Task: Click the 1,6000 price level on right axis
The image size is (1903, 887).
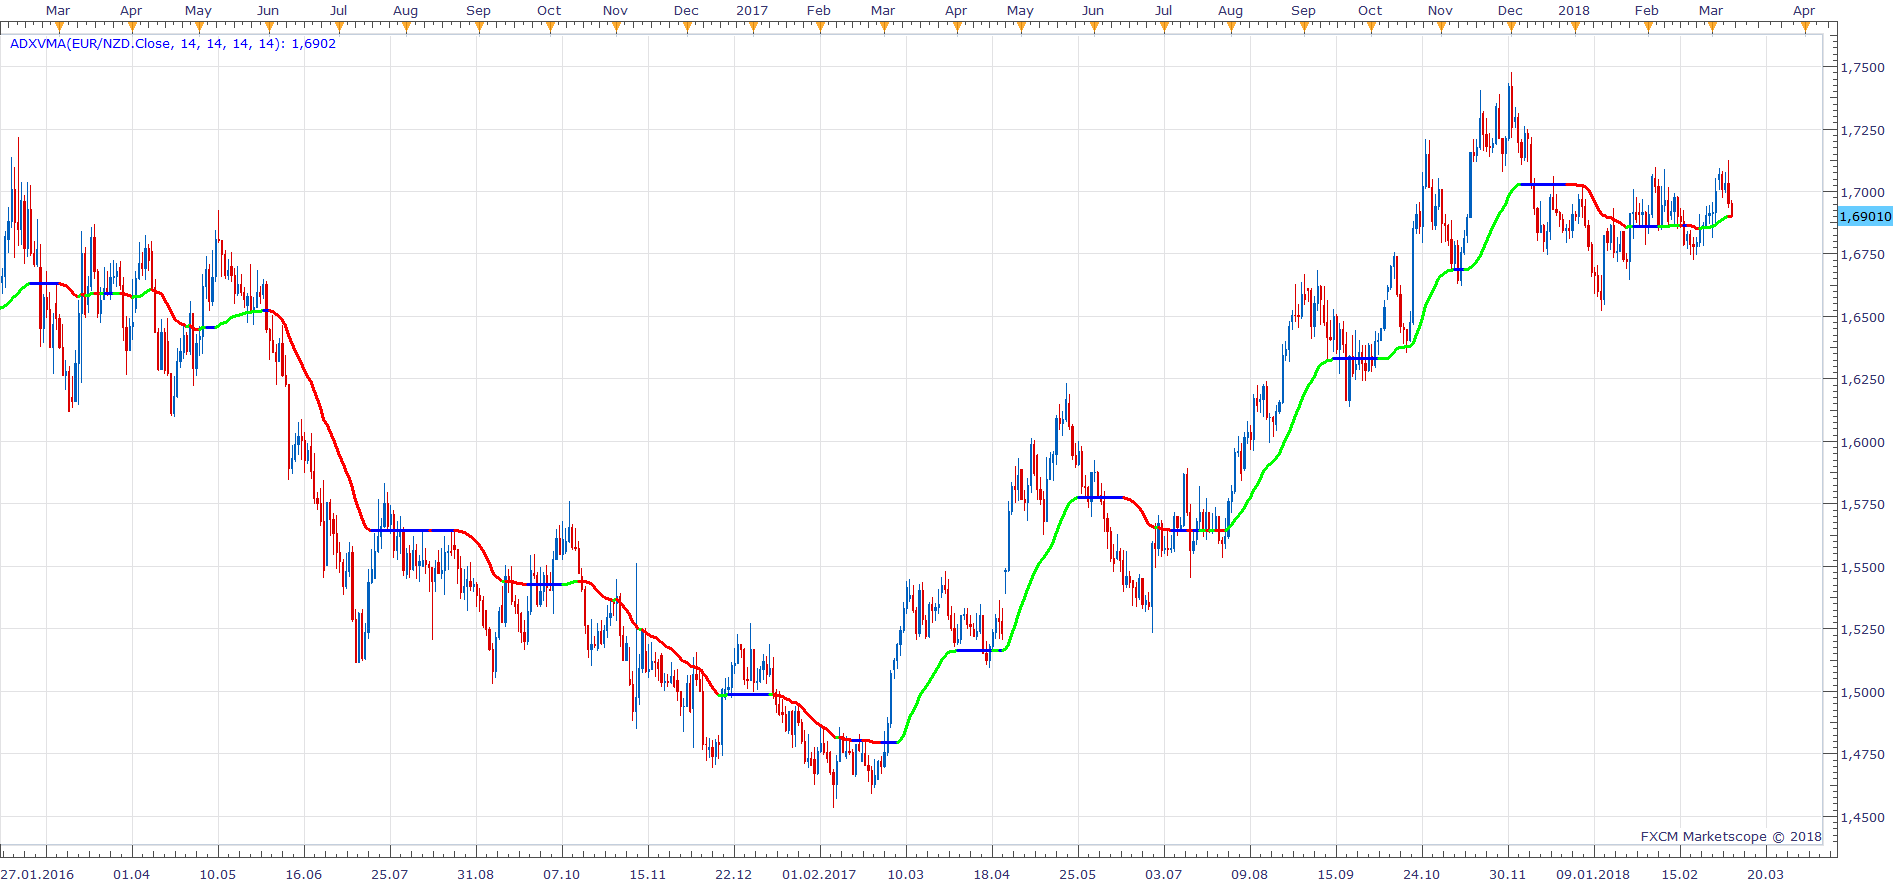Action: click(x=1863, y=442)
